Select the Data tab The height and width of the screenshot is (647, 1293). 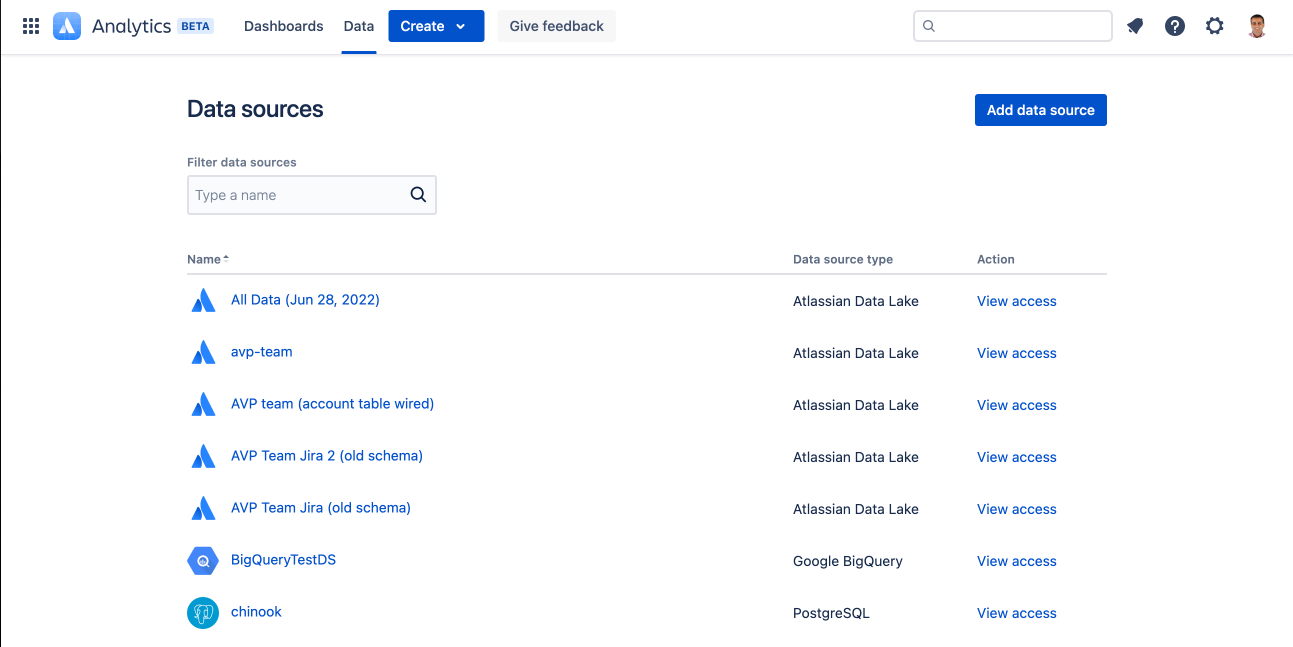(x=359, y=26)
